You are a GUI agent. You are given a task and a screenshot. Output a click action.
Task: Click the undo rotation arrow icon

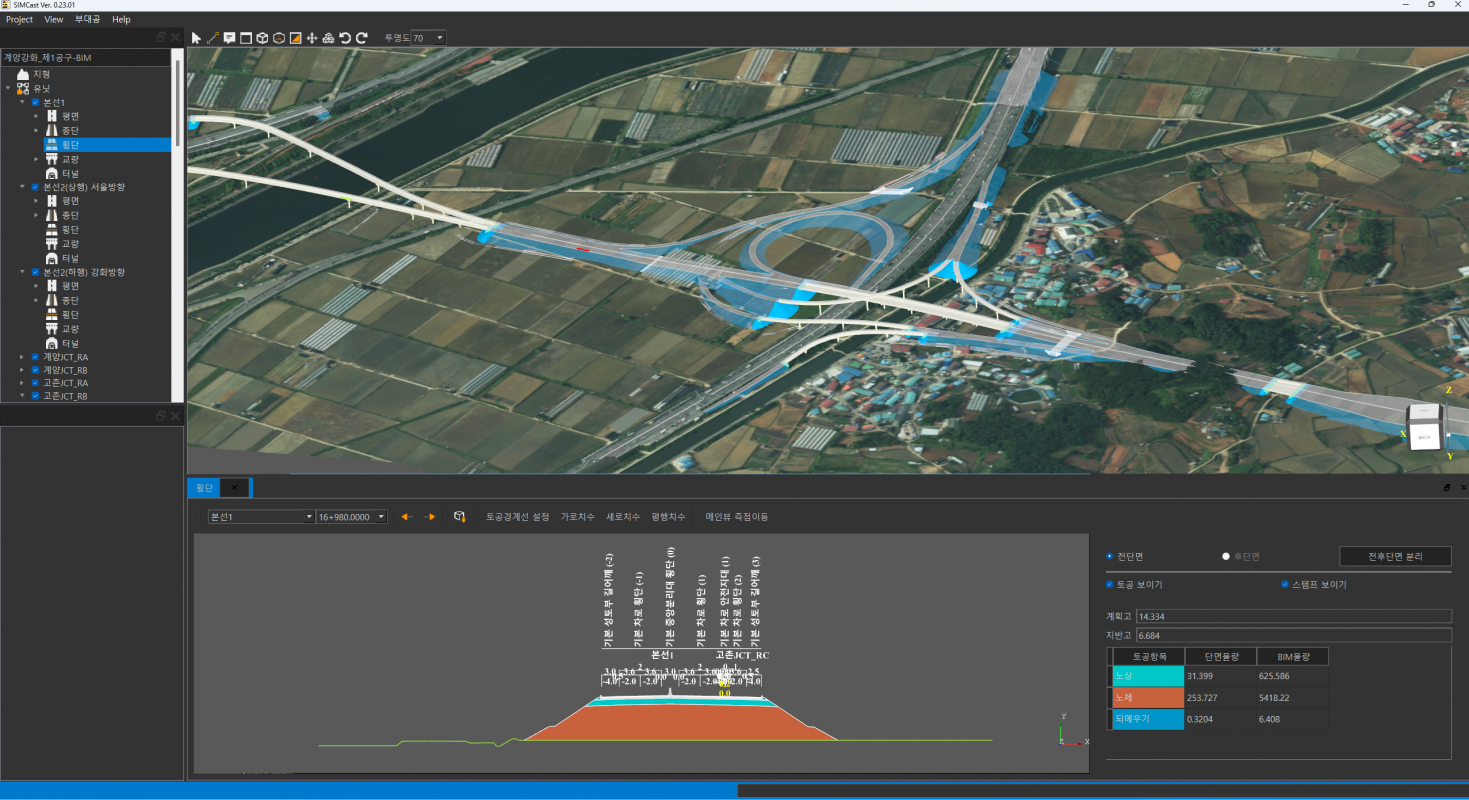pyautogui.click(x=345, y=38)
